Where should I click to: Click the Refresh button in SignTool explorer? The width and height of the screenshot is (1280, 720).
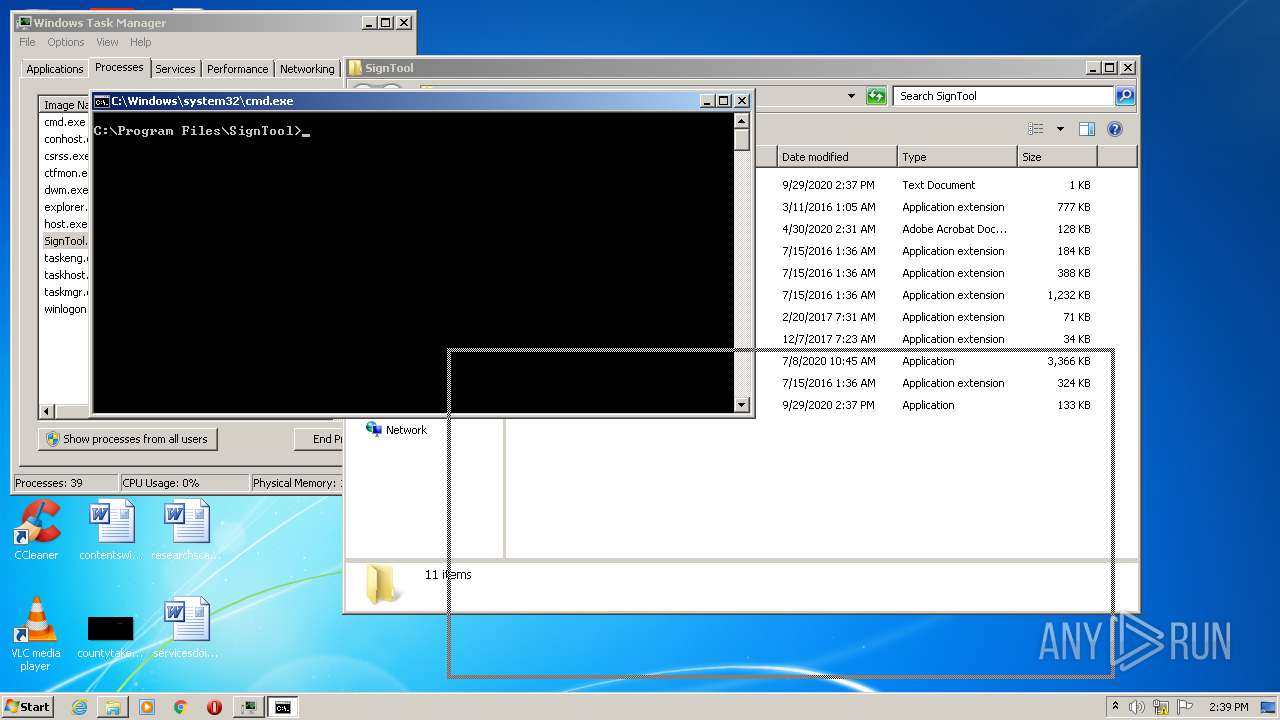876,96
